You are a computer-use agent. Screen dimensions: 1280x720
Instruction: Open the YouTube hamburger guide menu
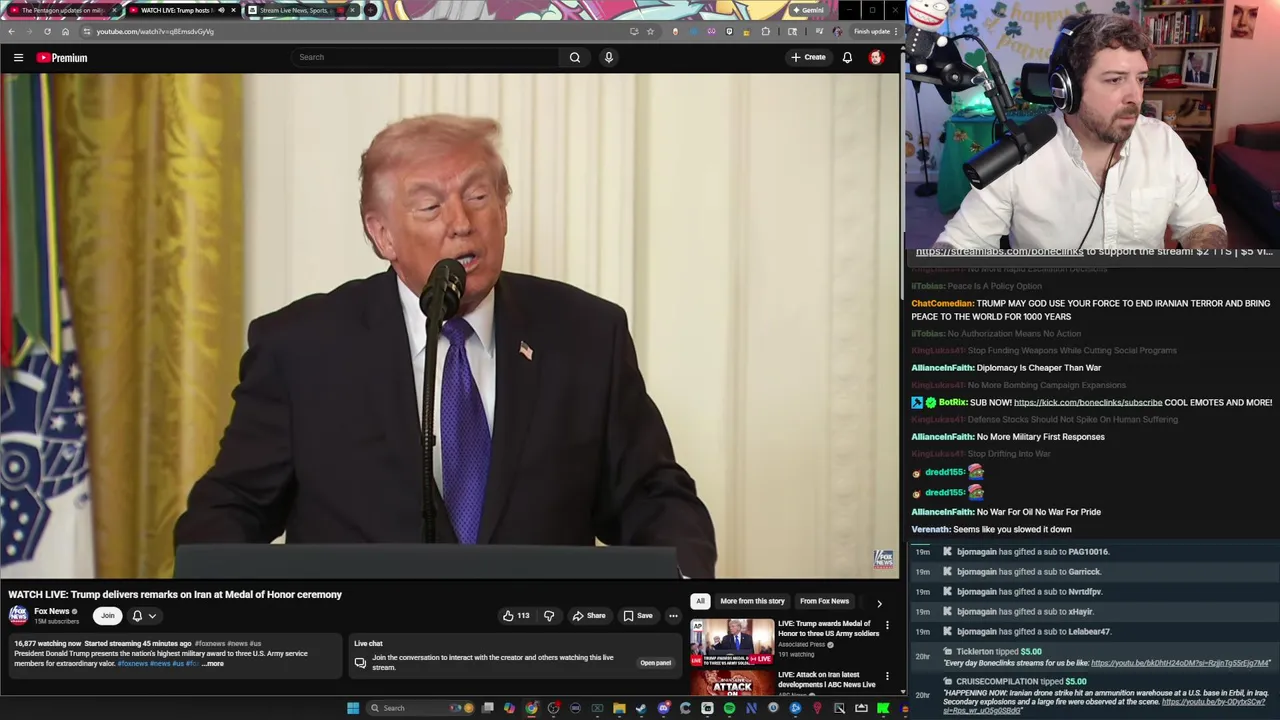[x=18, y=57]
